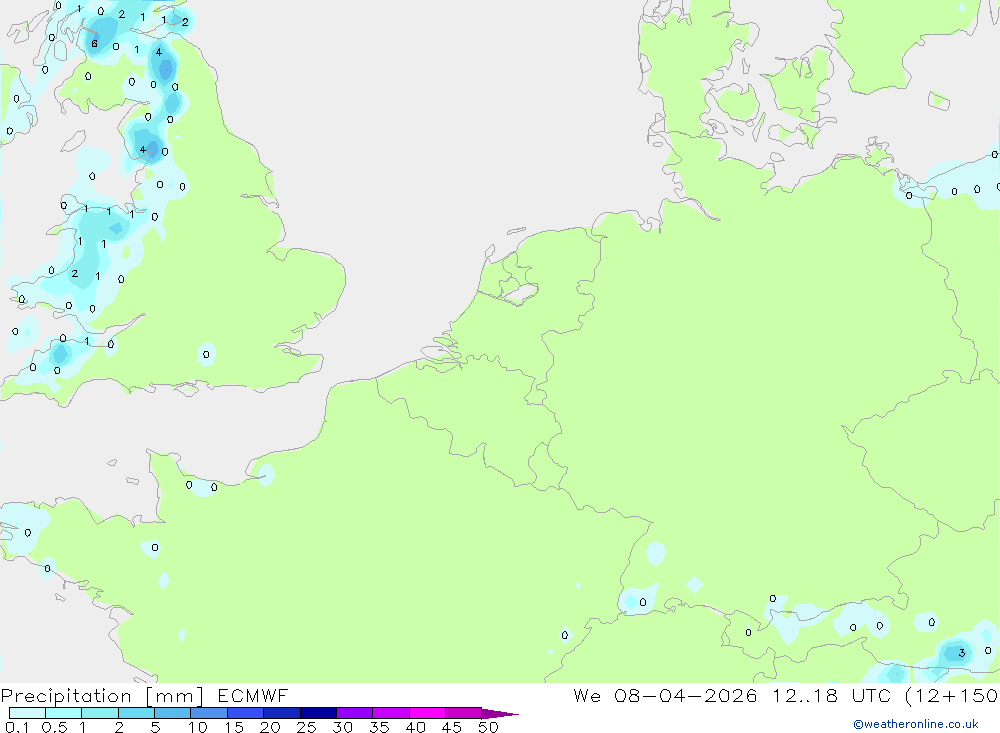Select the 40–45 mm magenta legend swatch

pyautogui.click(x=427, y=713)
